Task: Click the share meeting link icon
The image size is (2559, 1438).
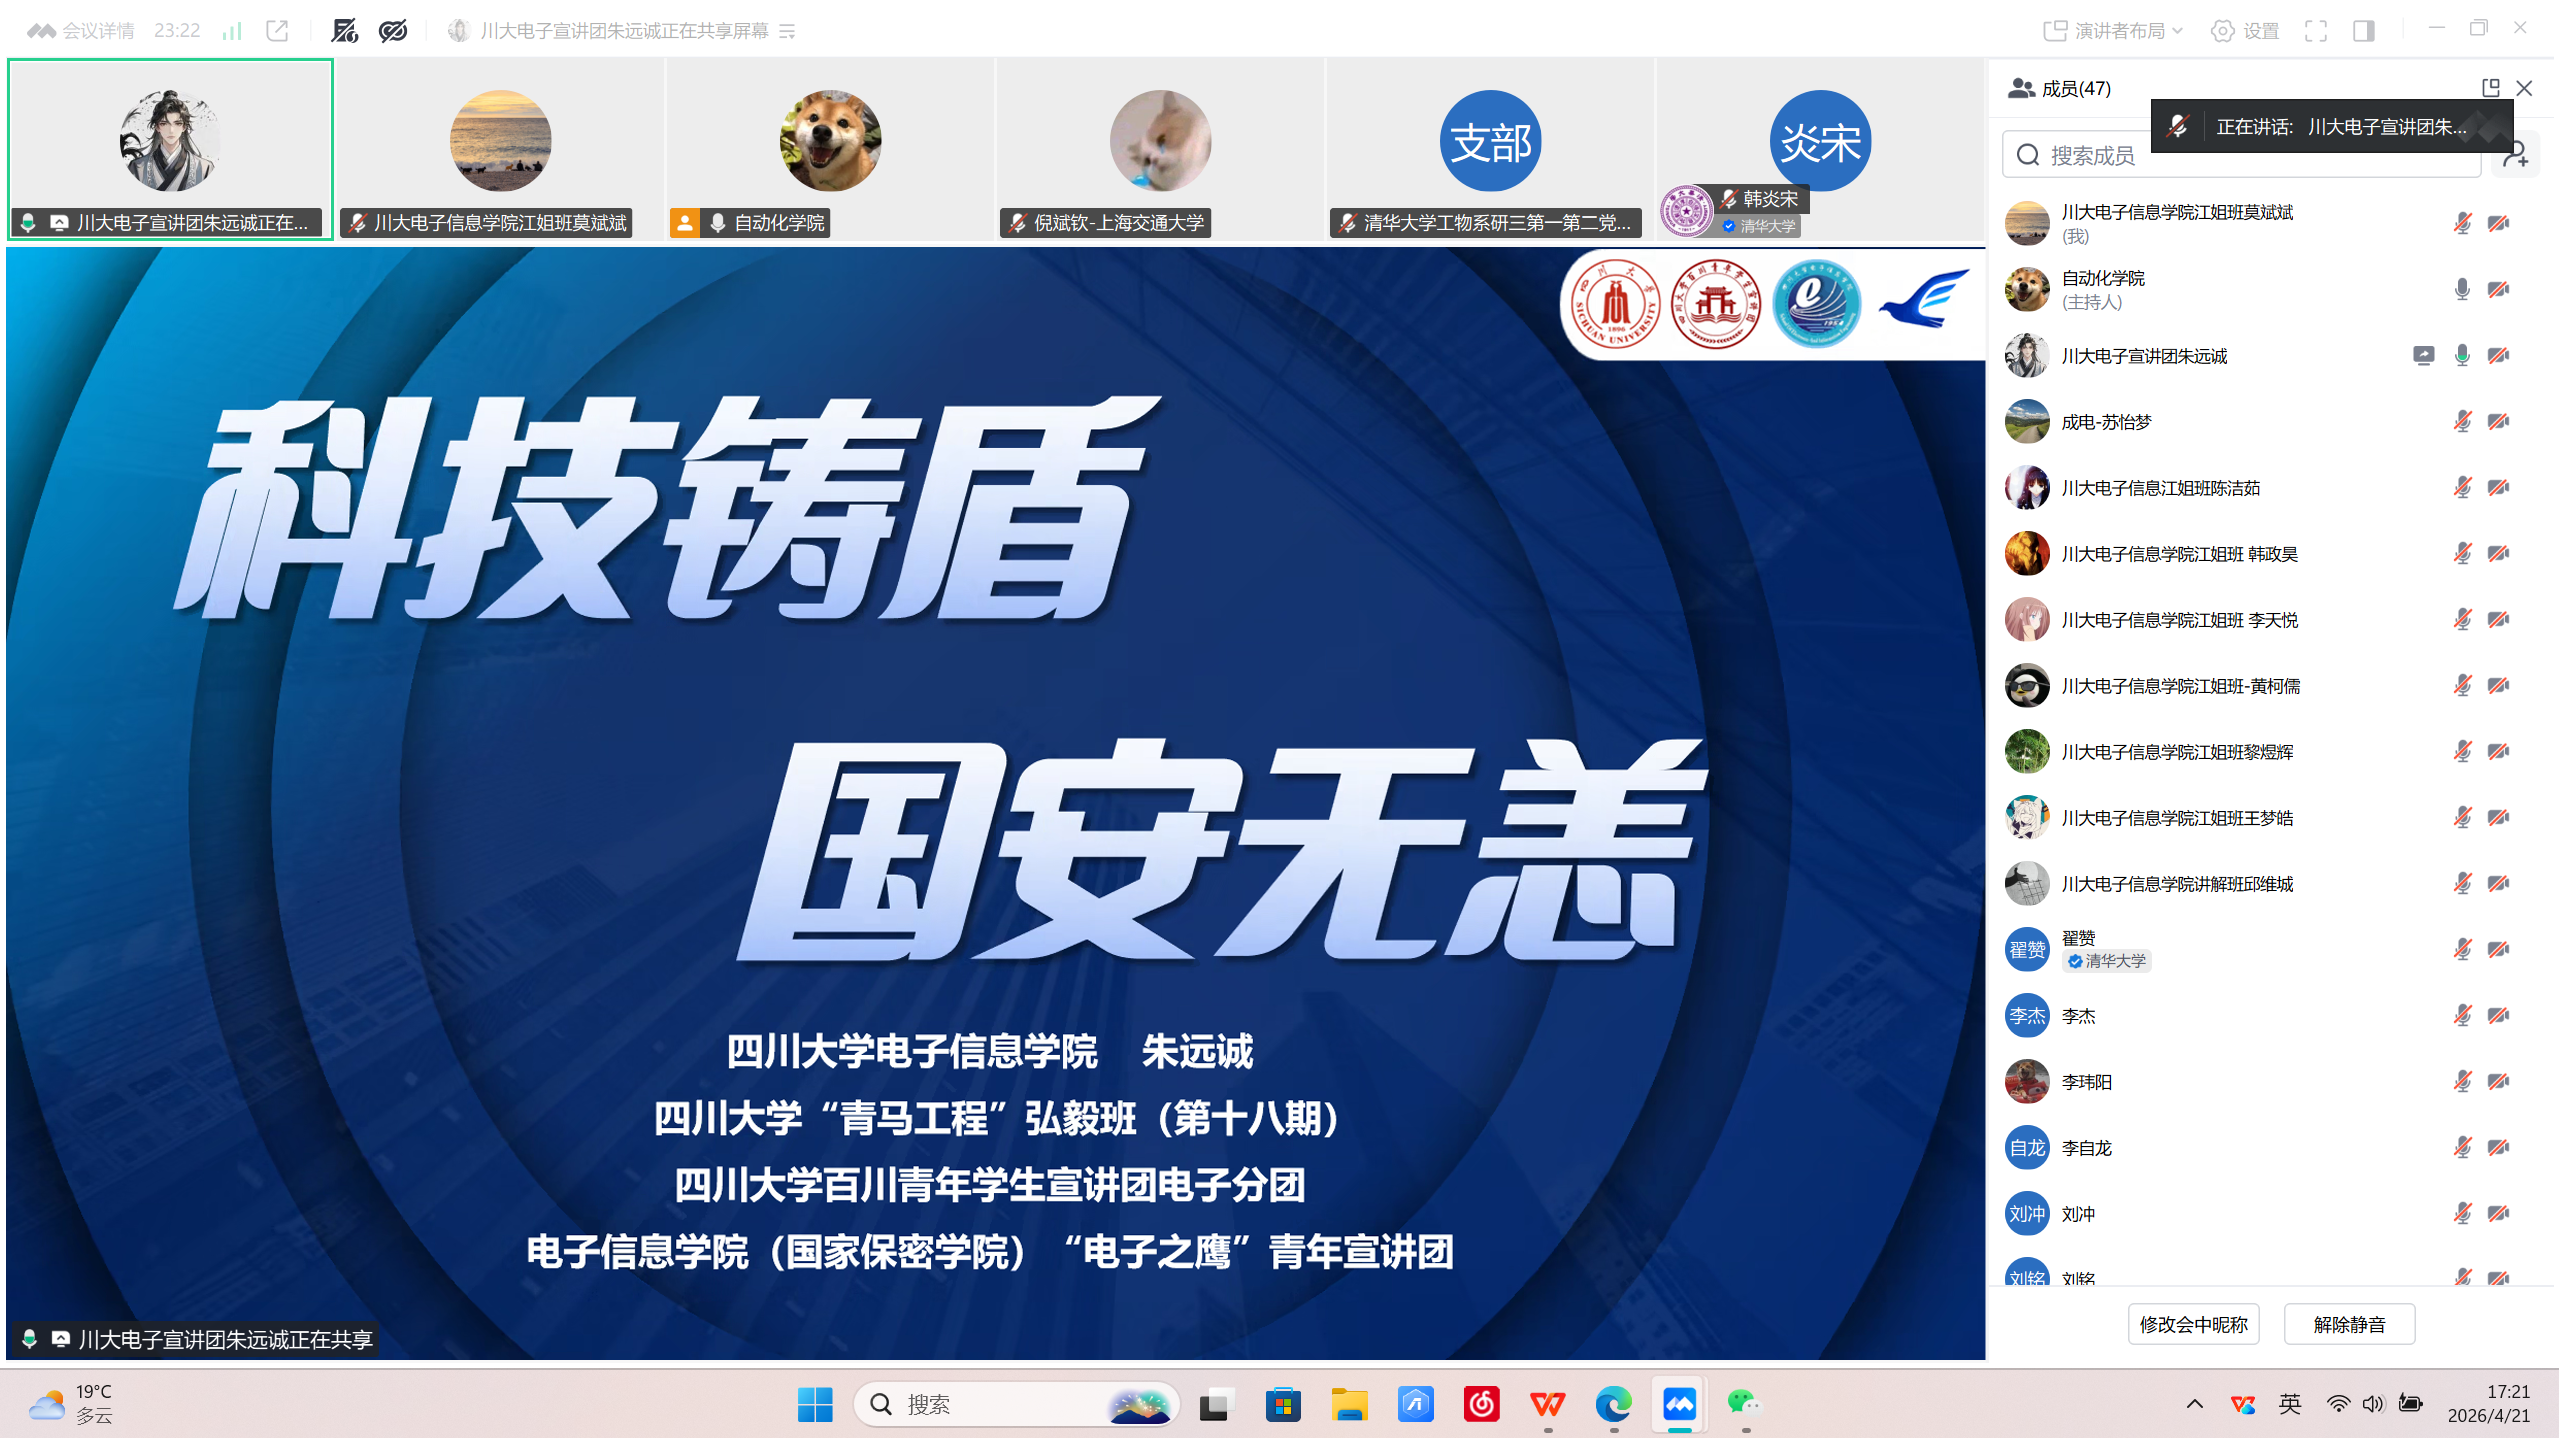Action: click(278, 31)
